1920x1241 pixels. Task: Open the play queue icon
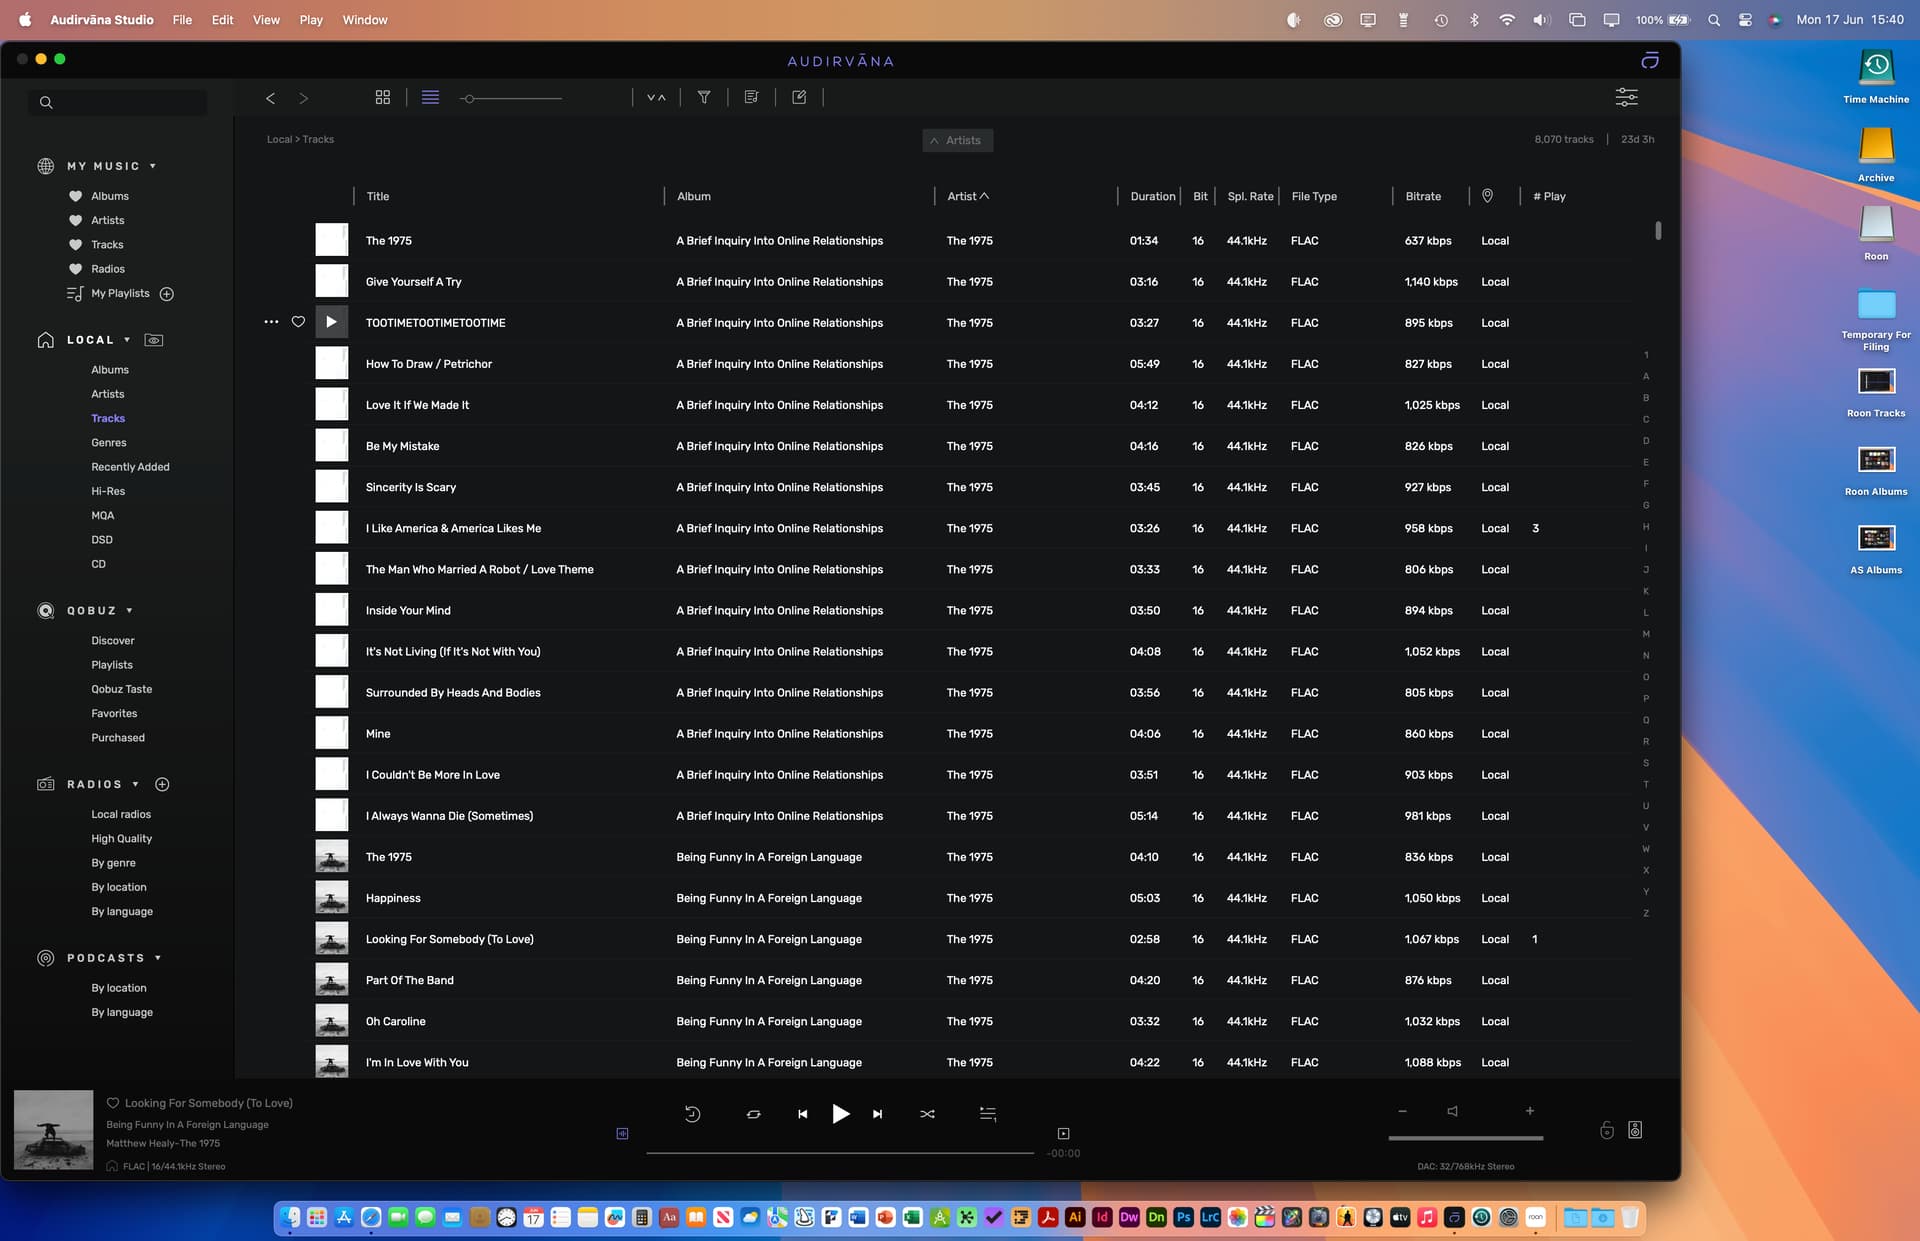coord(987,1113)
